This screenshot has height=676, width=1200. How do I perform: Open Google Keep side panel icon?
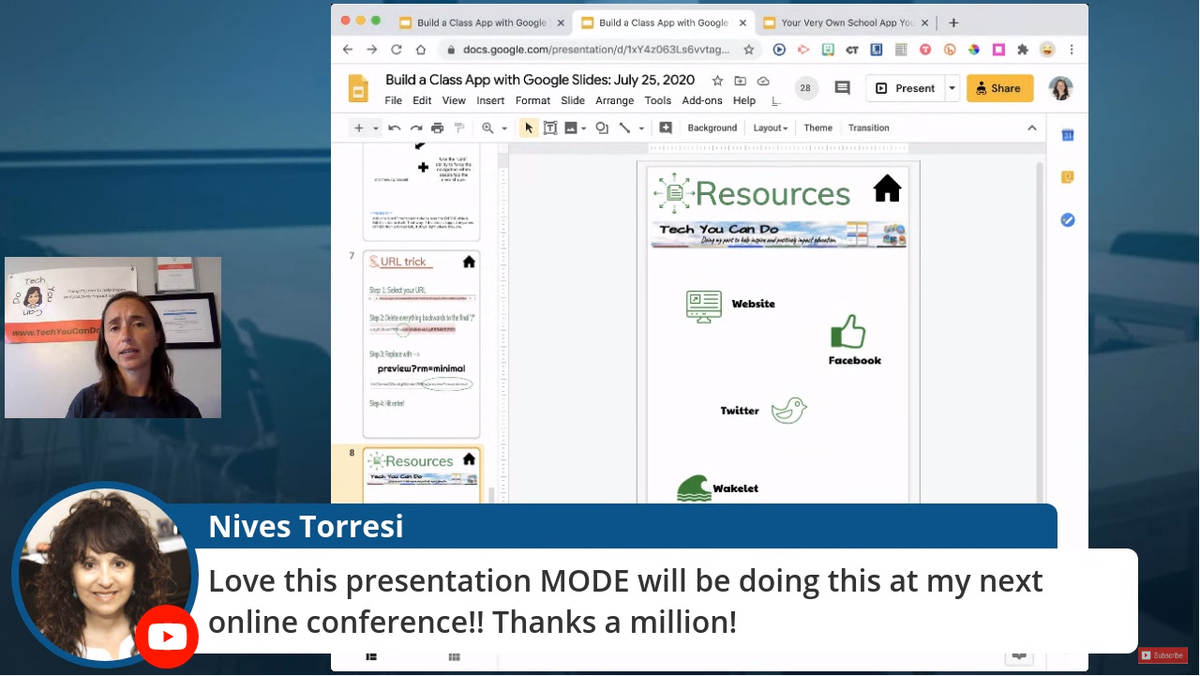click(1067, 177)
